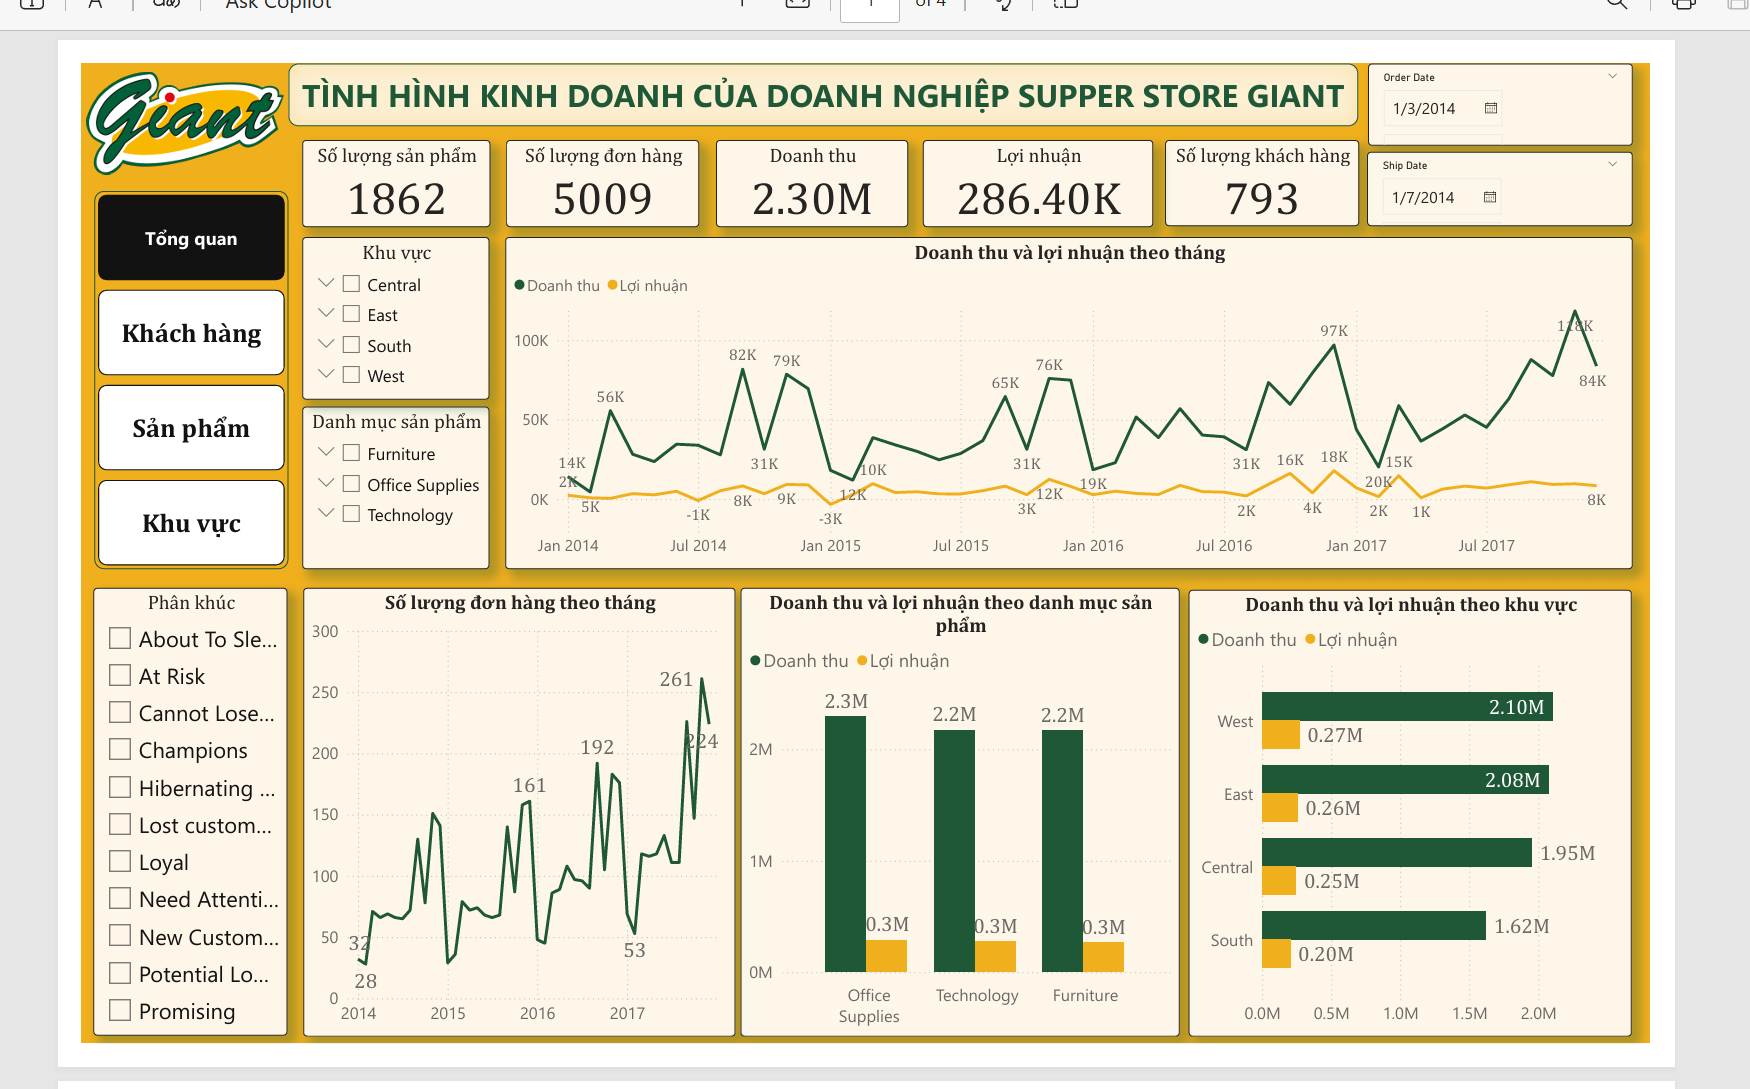Click the Giant store logo
The height and width of the screenshot is (1089, 1750).
click(185, 122)
